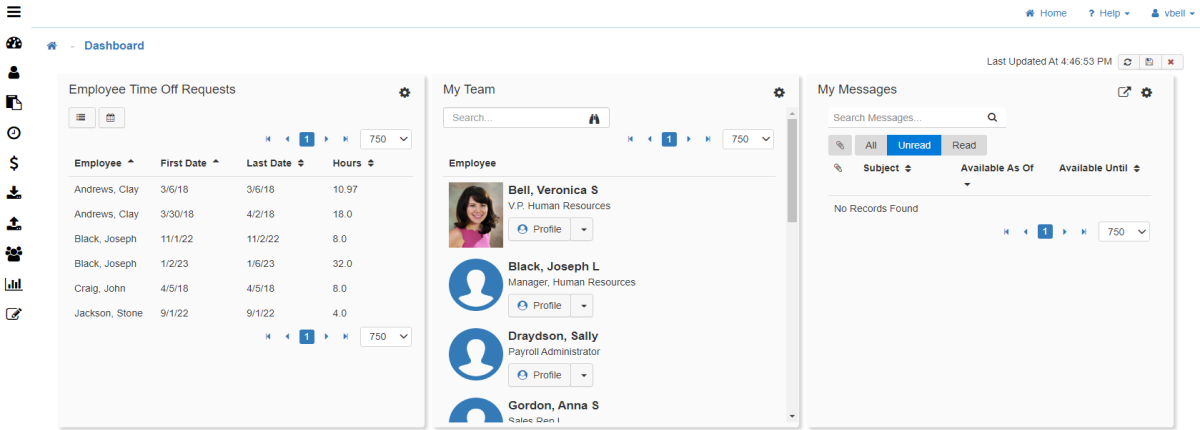Select the All messages tab

(870, 145)
